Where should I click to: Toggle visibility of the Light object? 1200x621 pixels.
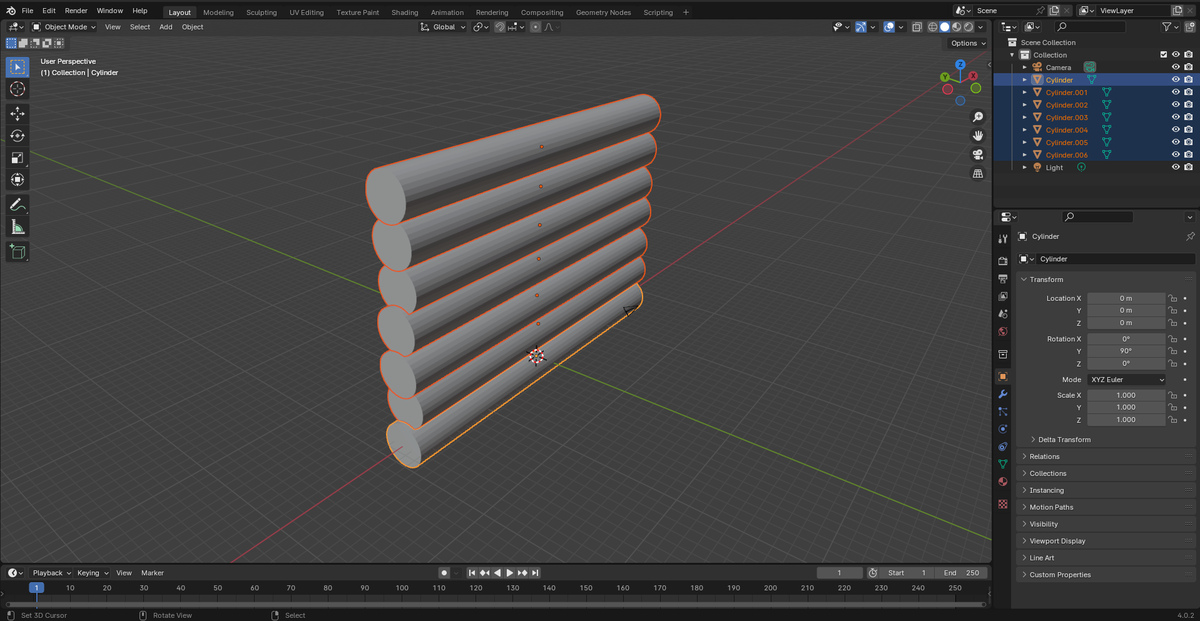tap(1175, 167)
